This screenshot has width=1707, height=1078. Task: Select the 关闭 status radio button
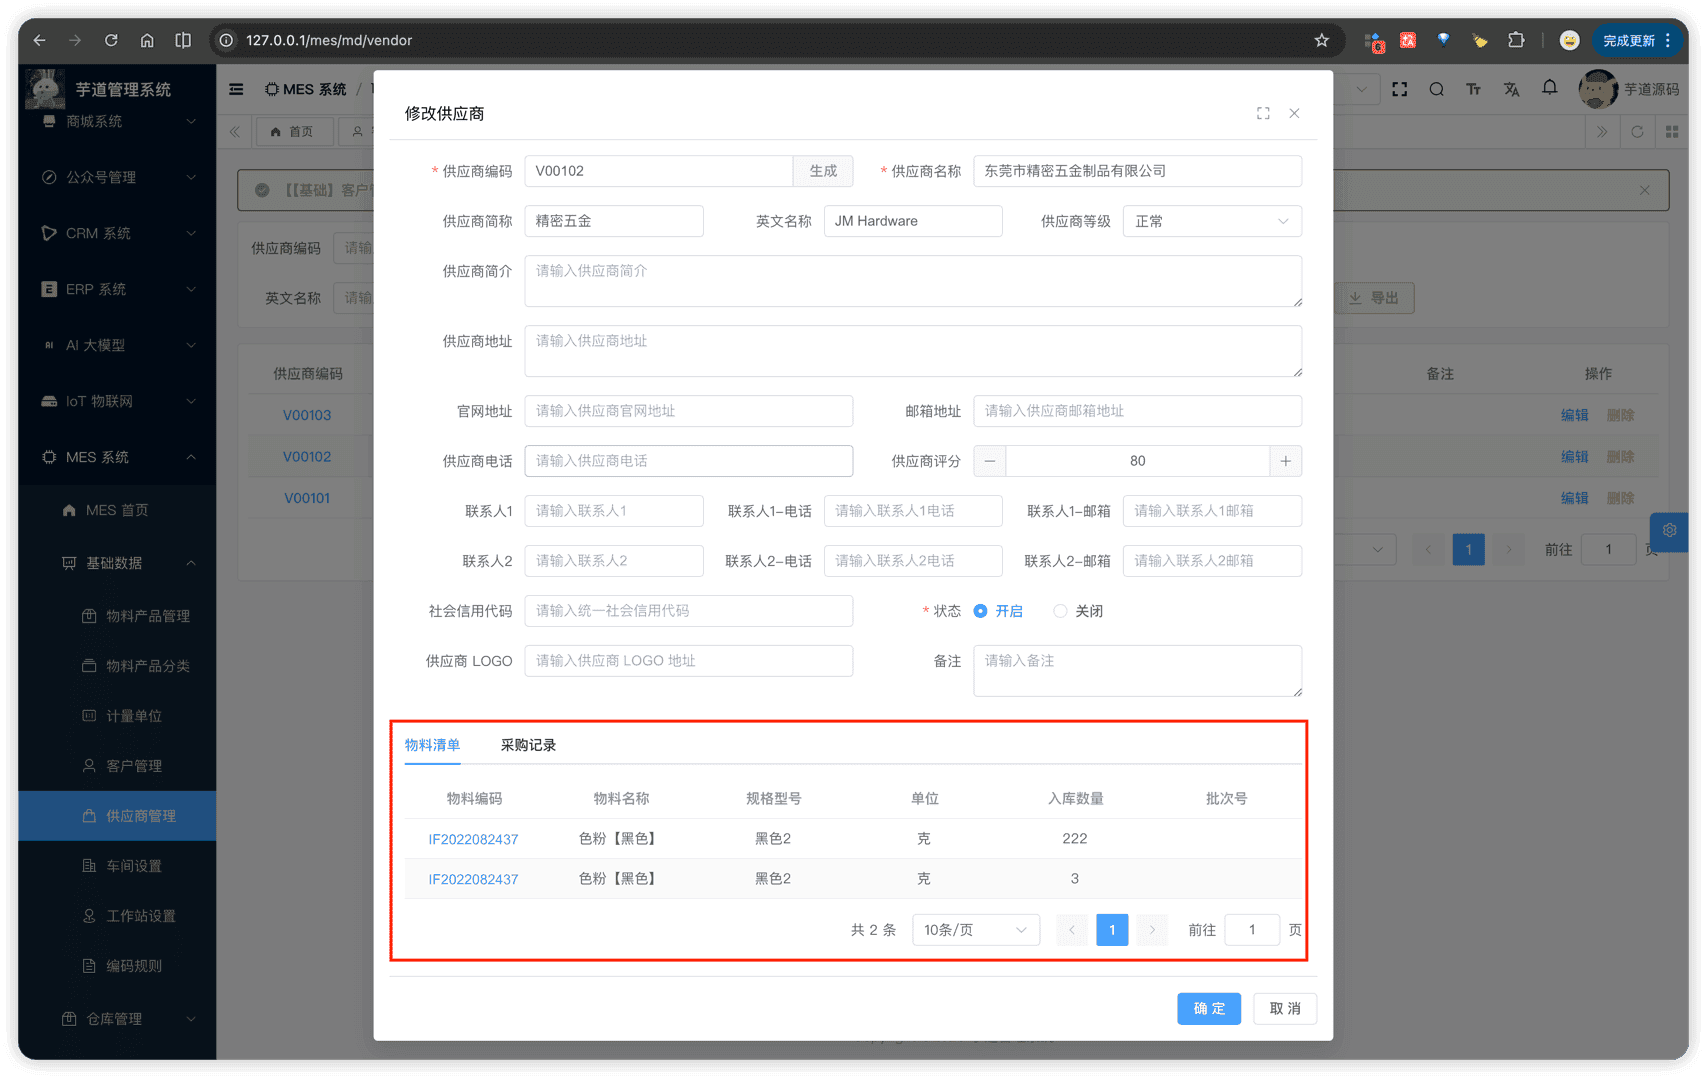click(x=1060, y=611)
